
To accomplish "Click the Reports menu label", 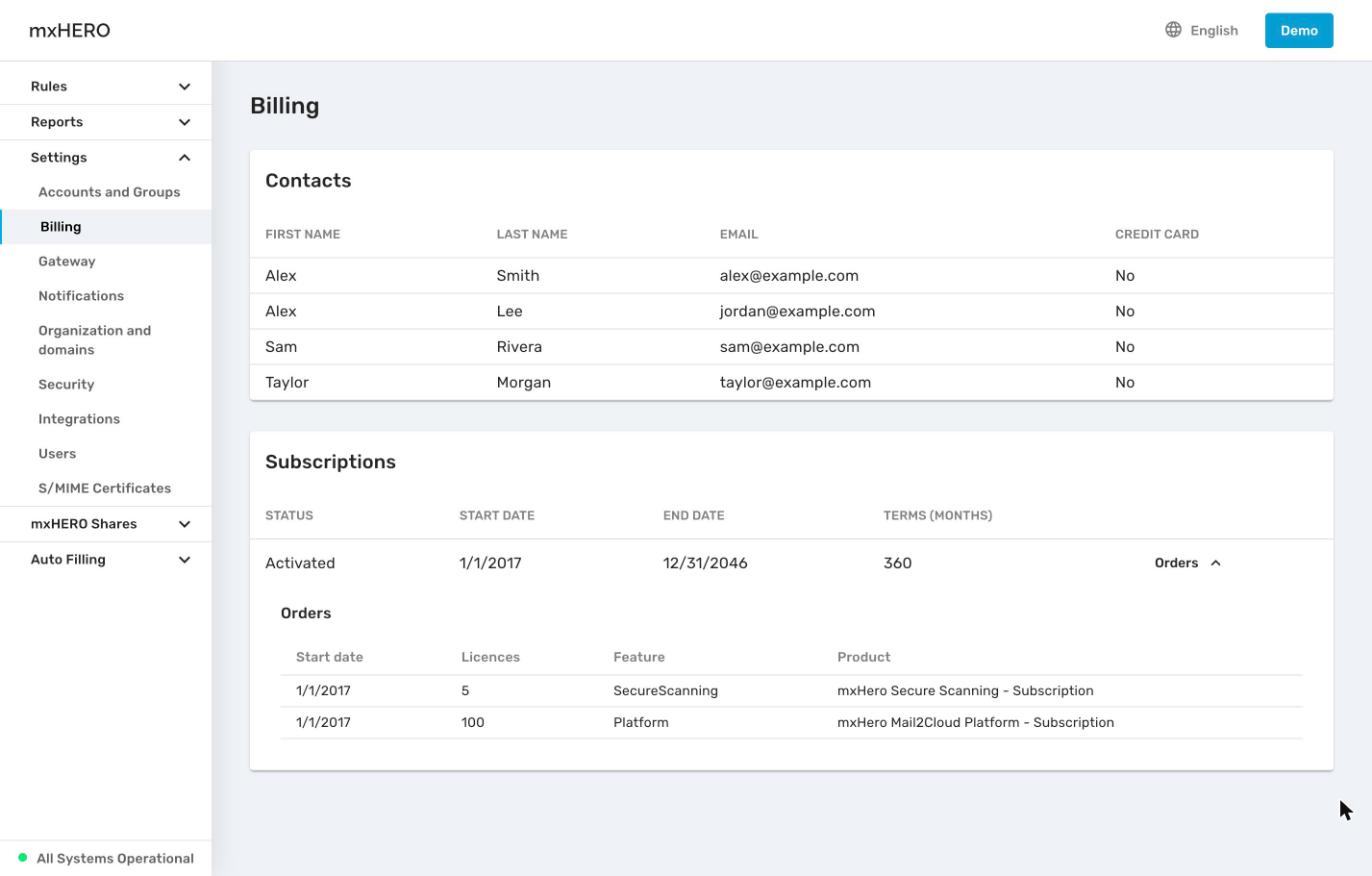I will tap(57, 122).
